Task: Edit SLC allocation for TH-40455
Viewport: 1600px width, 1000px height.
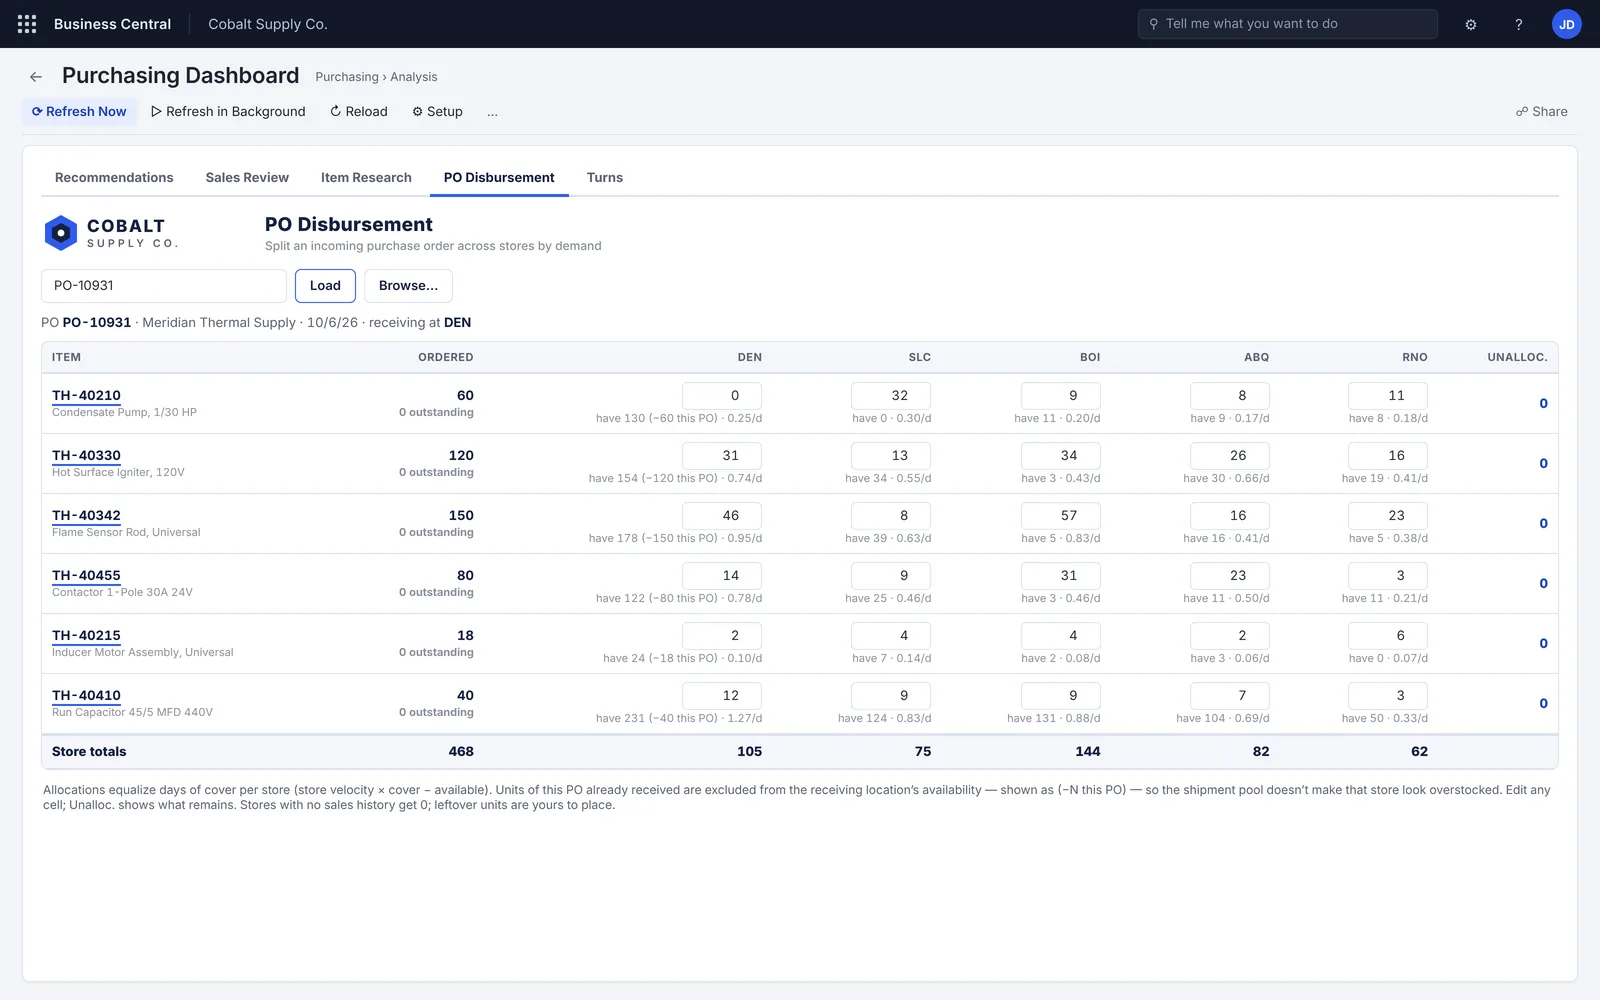Action: coord(891,576)
